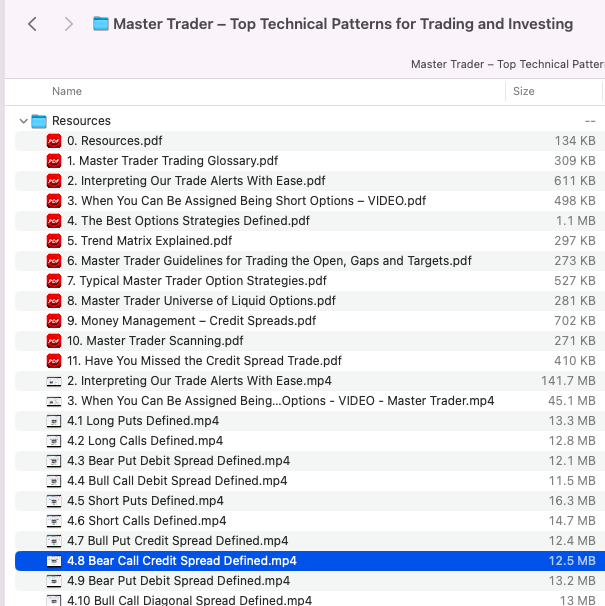Click the PDF icon of the Trade Alerts With Ease.pdf file
Viewport: 605px width, 606px height.
click(x=54, y=181)
